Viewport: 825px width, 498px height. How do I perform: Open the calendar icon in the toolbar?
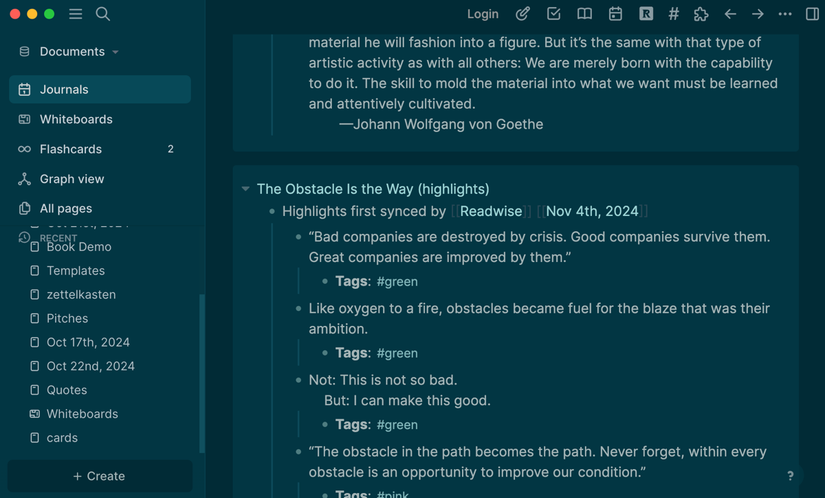pyautogui.click(x=615, y=14)
